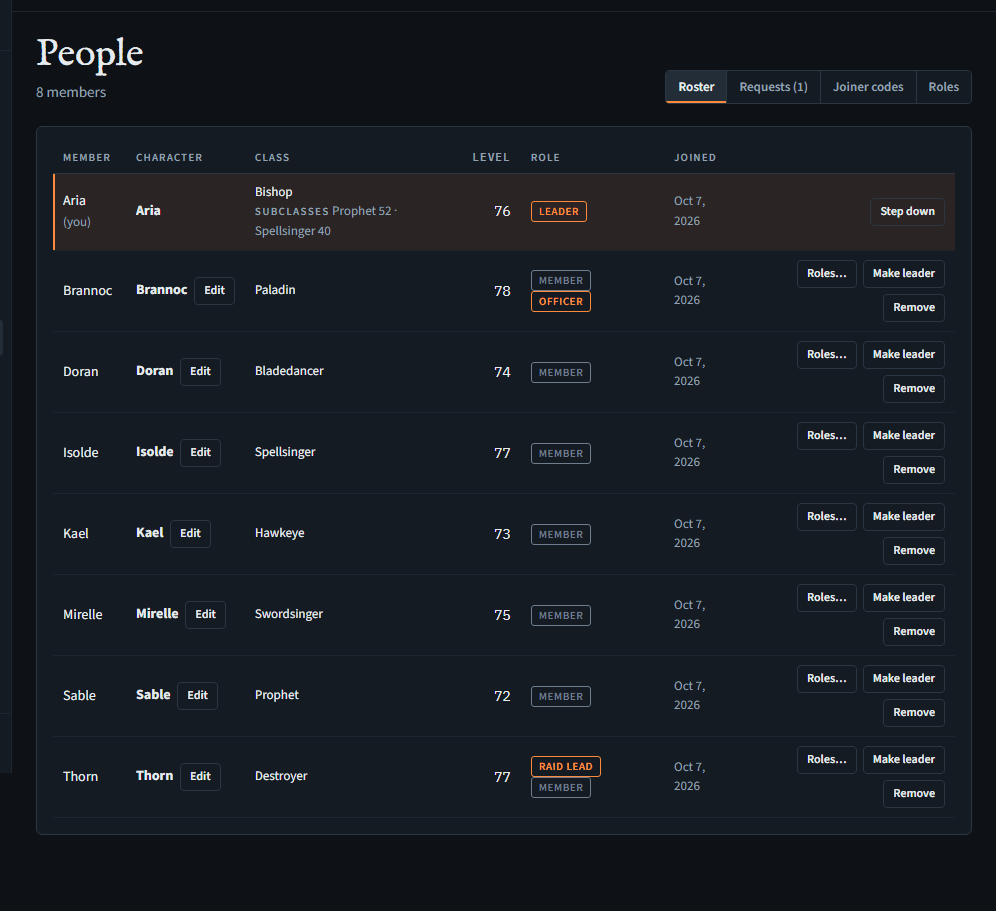Click the CHARACTER column header
Screen dimensions: 996x911
tap(169, 158)
